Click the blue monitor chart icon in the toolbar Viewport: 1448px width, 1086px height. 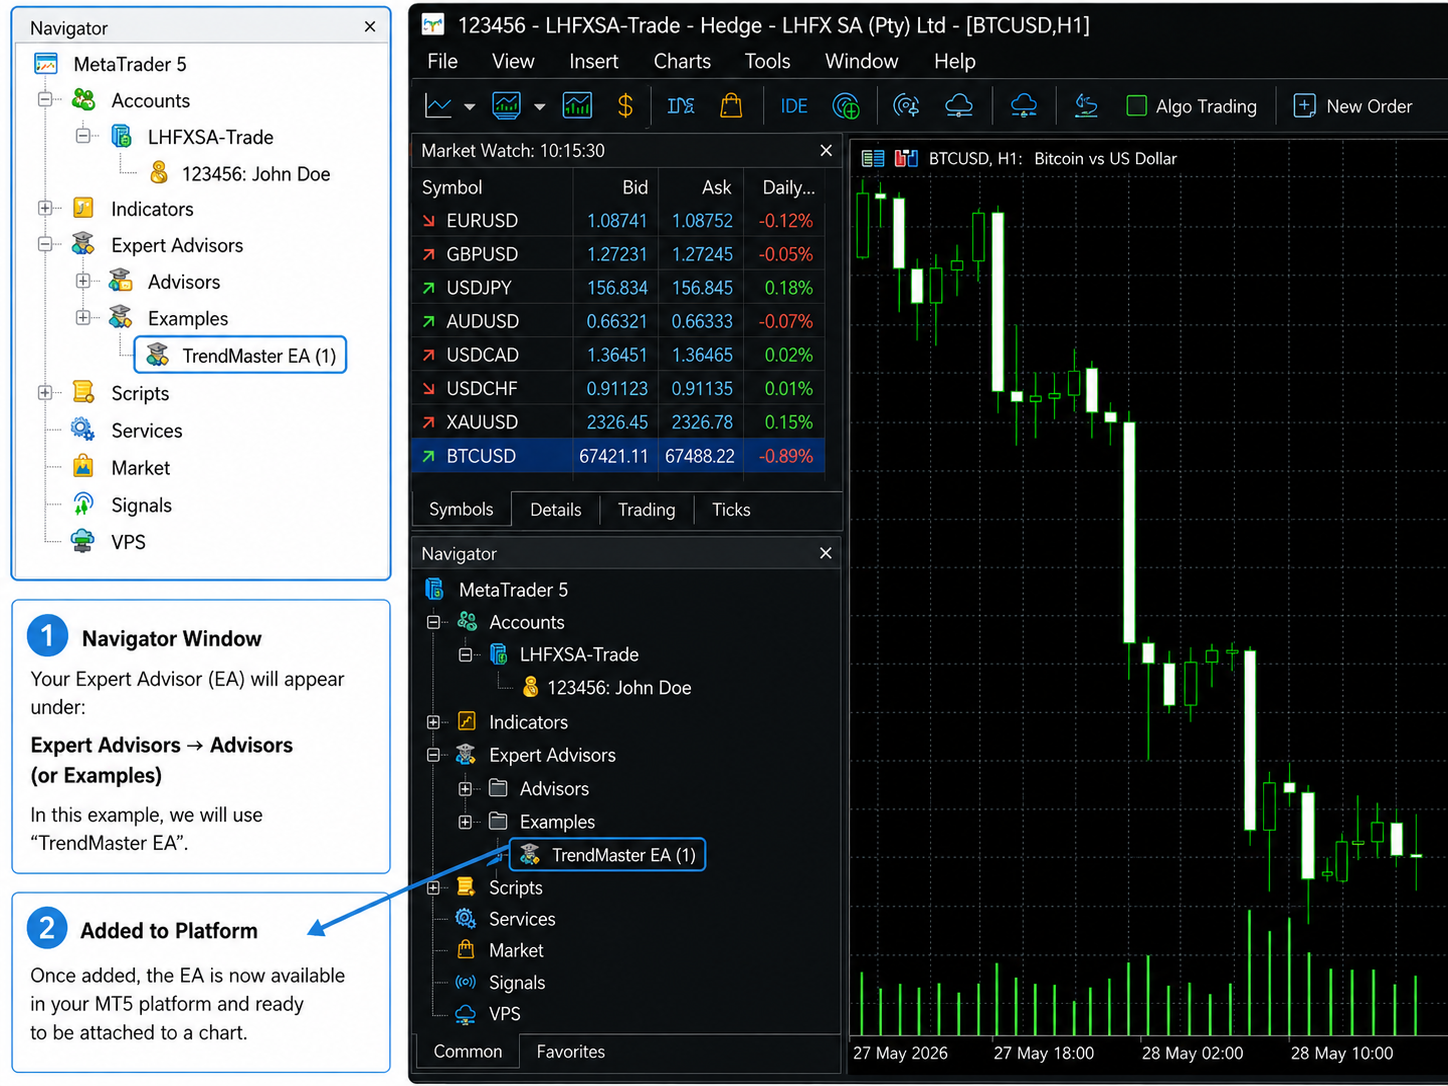tap(506, 105)
